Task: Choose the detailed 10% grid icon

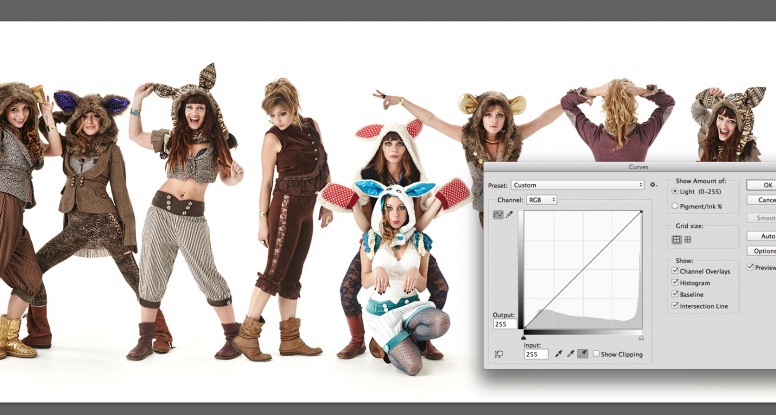Action: pyautogui.click(x=687, y=239)
